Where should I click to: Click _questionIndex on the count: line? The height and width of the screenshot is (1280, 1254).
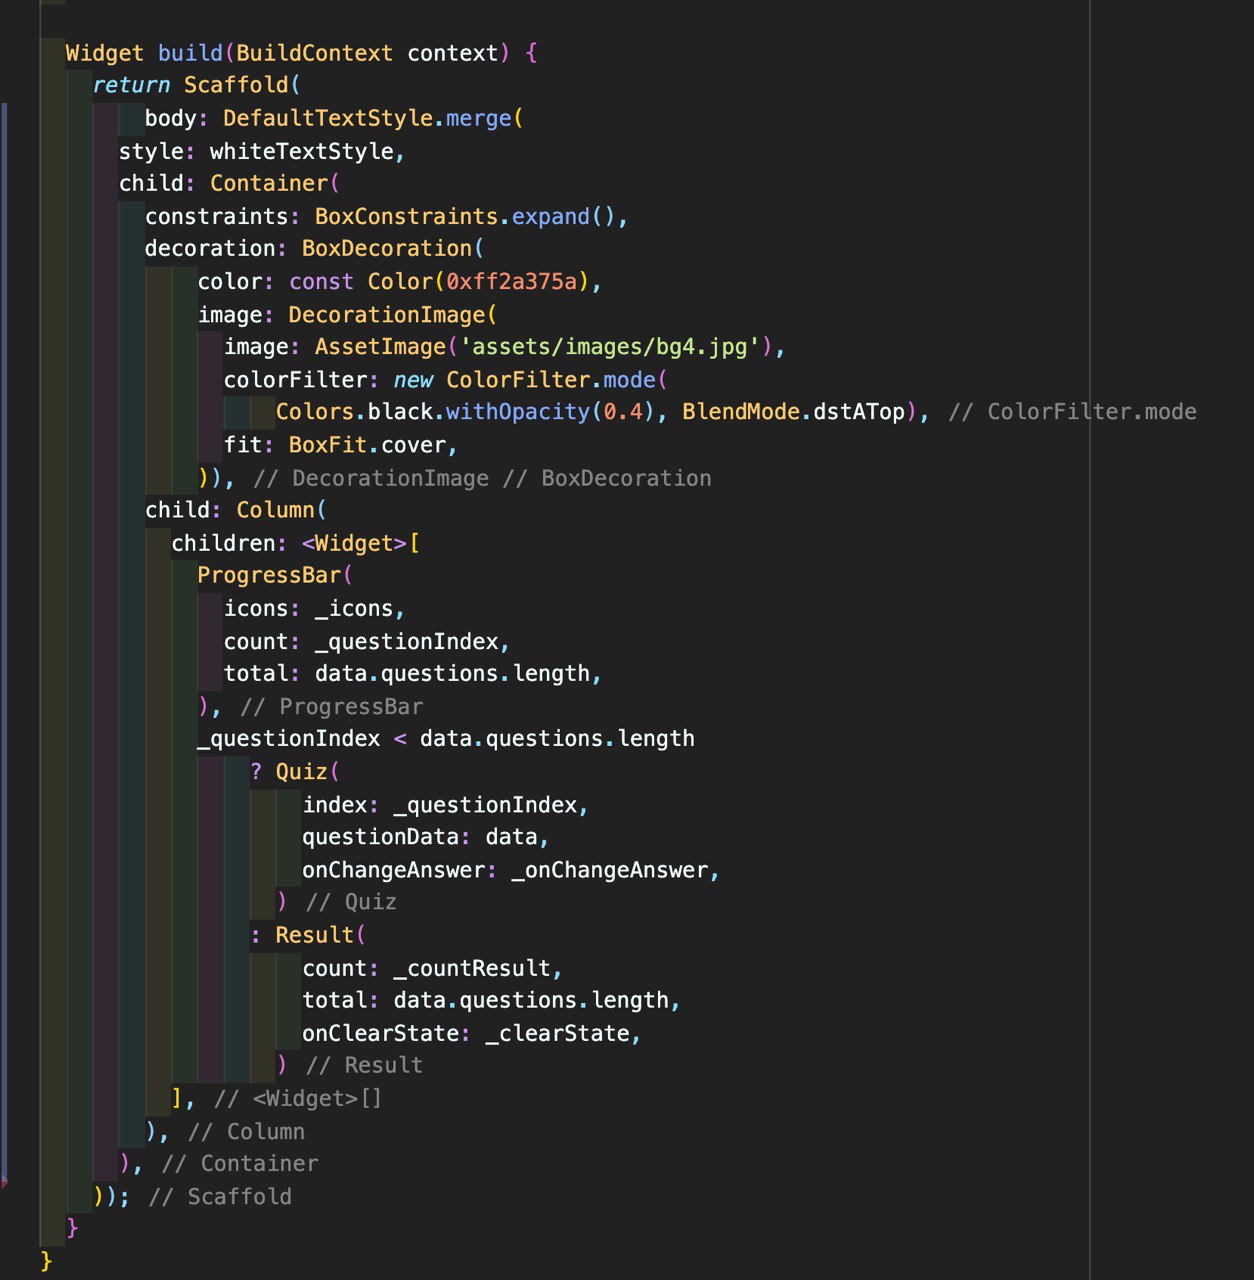406,640
